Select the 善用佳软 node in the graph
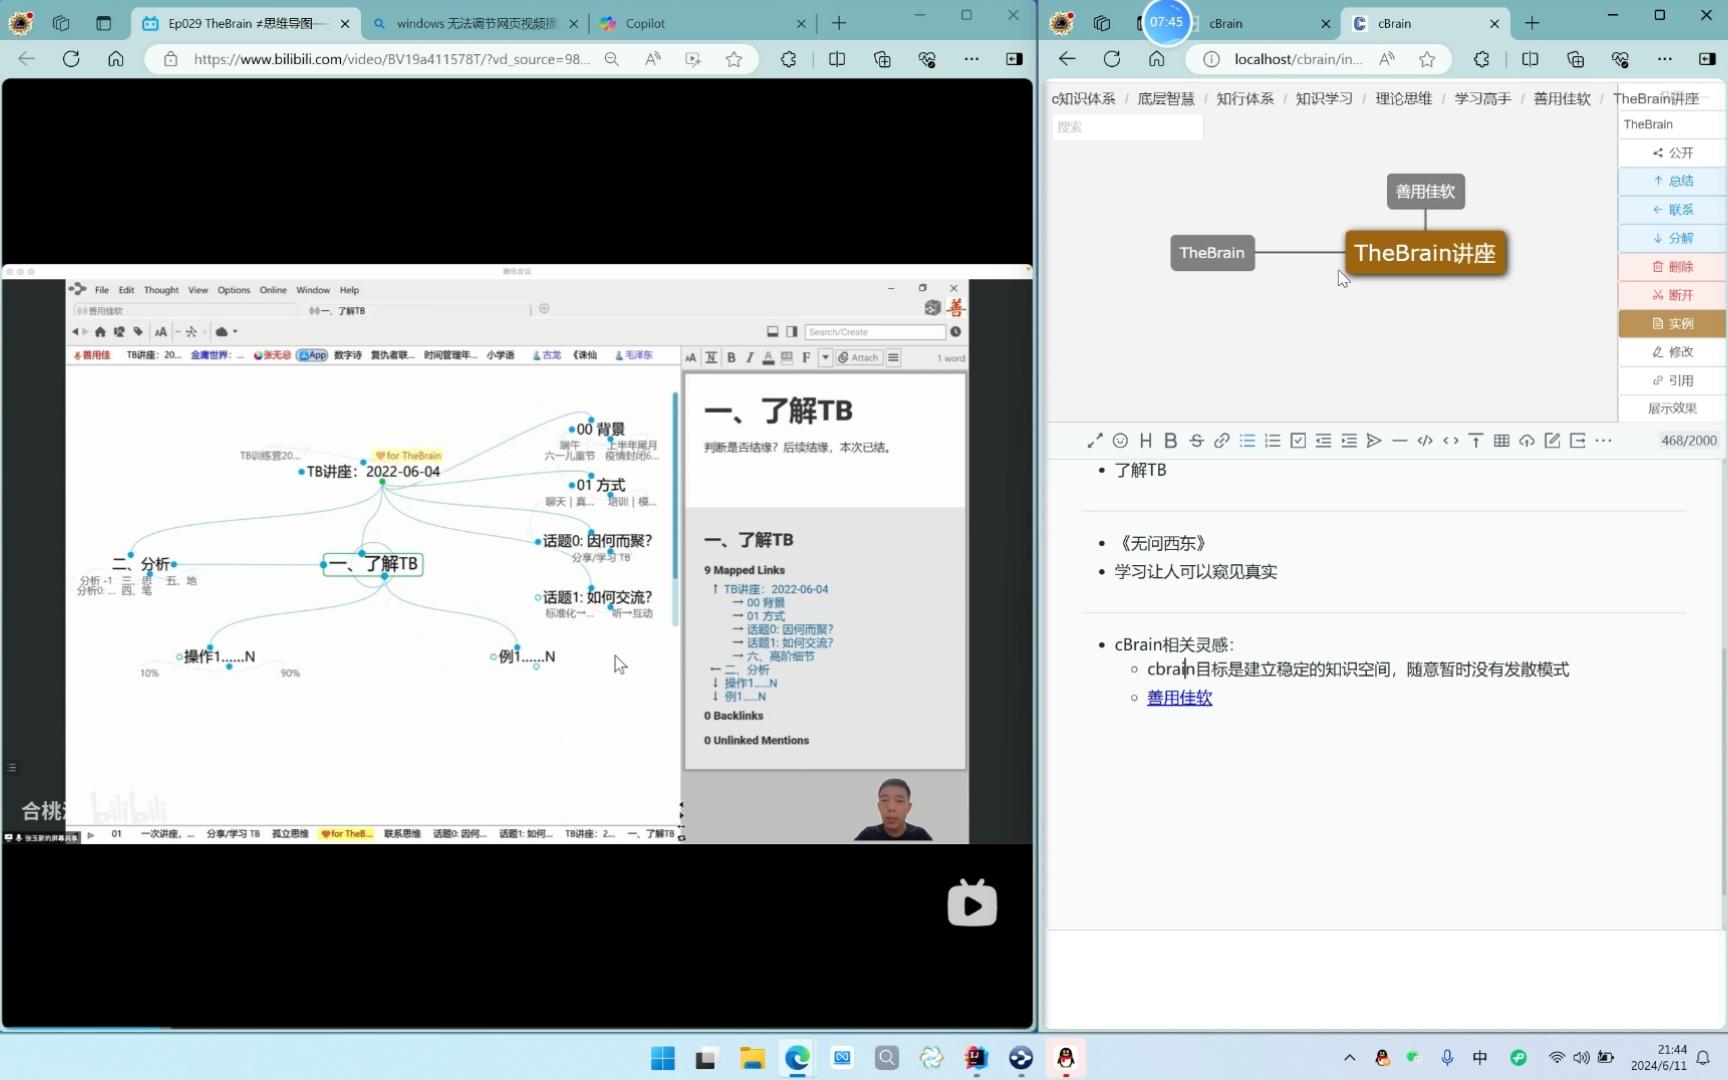The height and width of the screenshot is (1080, 1728). pos(1425,191)
